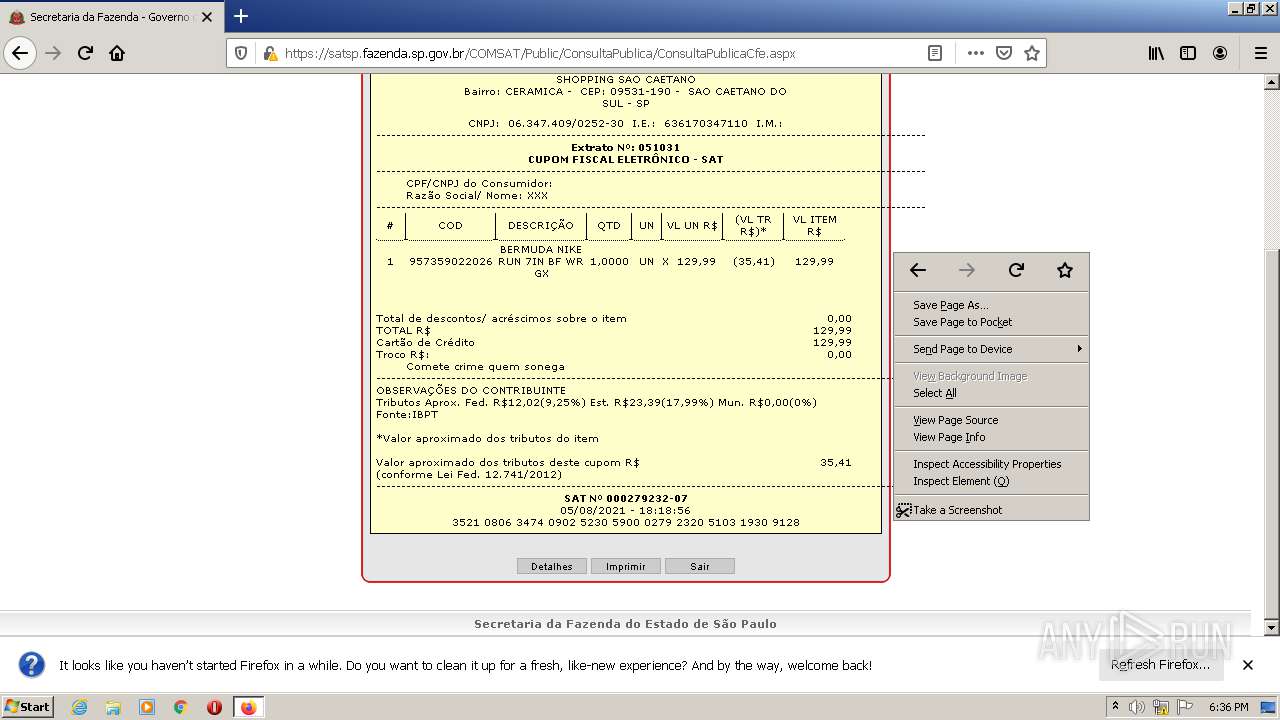Open View Page Info
The height and width of the screenshot is (720, 1280).
(x=991, y=437)
